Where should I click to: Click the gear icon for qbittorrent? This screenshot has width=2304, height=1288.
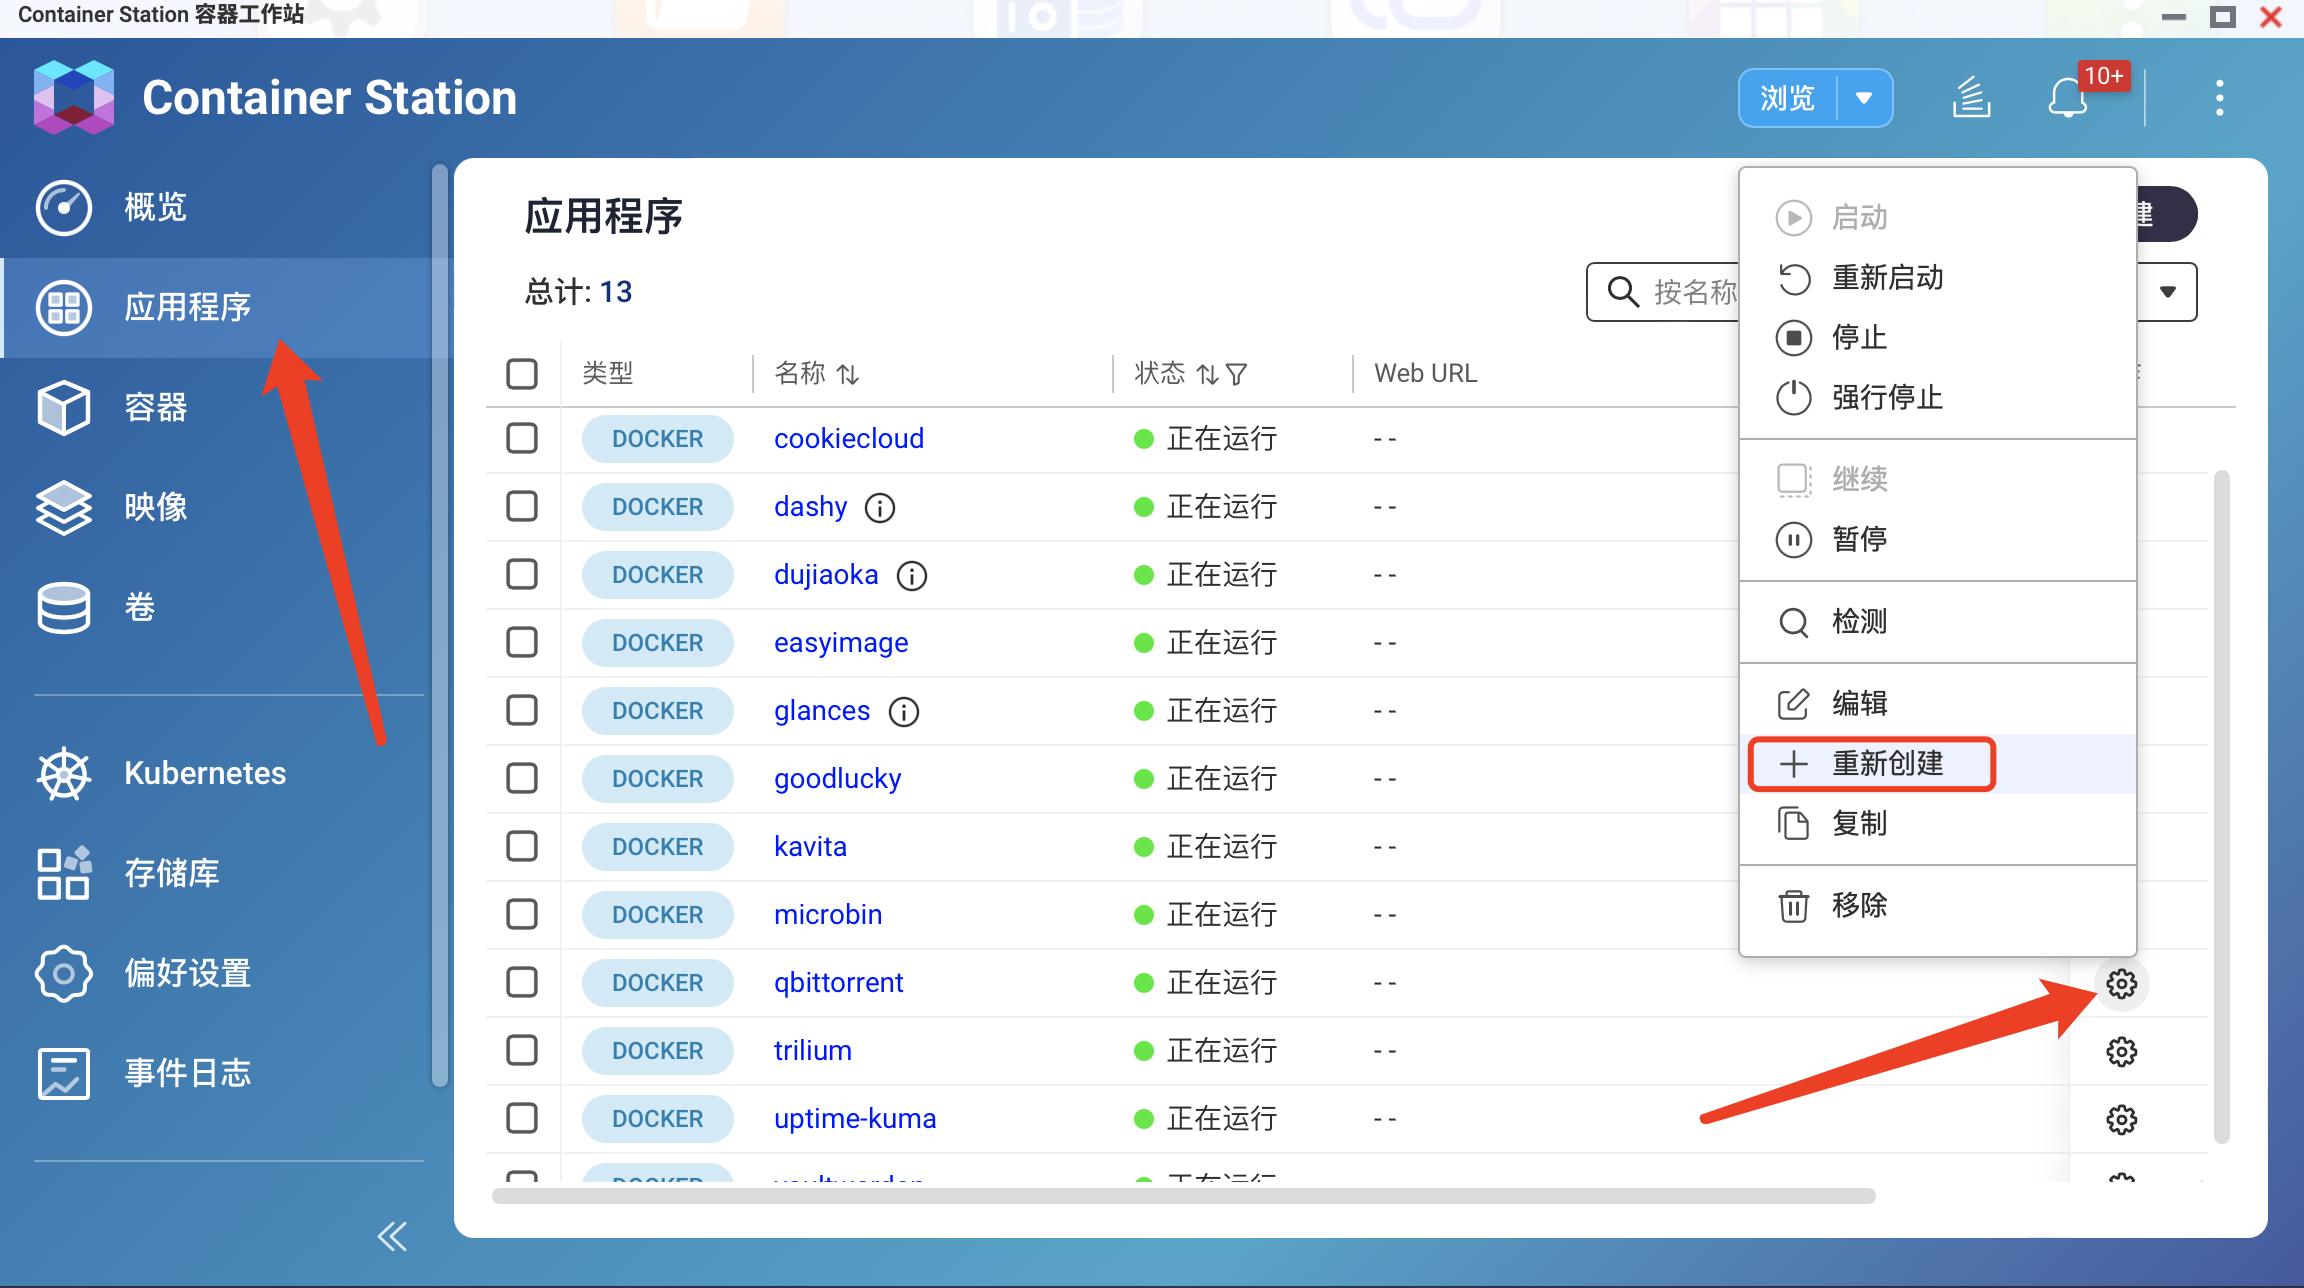coord(2122,984)
